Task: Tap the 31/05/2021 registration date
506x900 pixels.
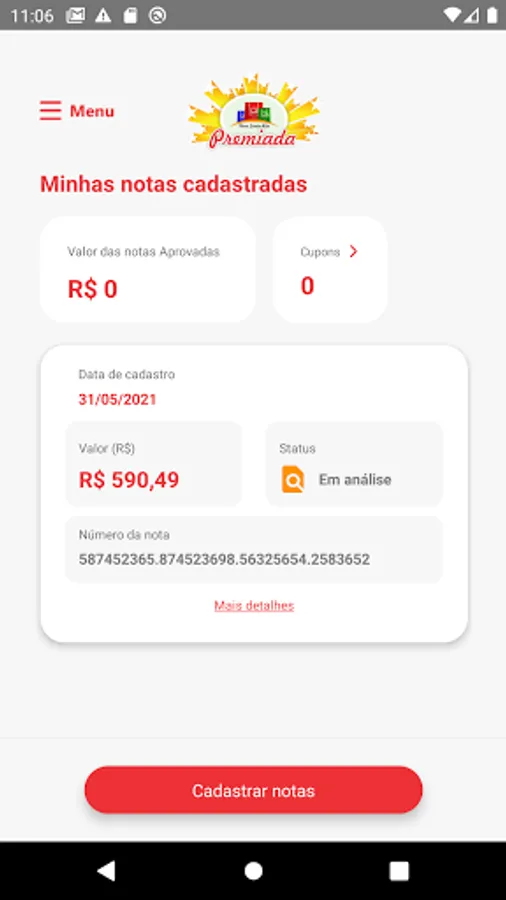Action: 118,399
